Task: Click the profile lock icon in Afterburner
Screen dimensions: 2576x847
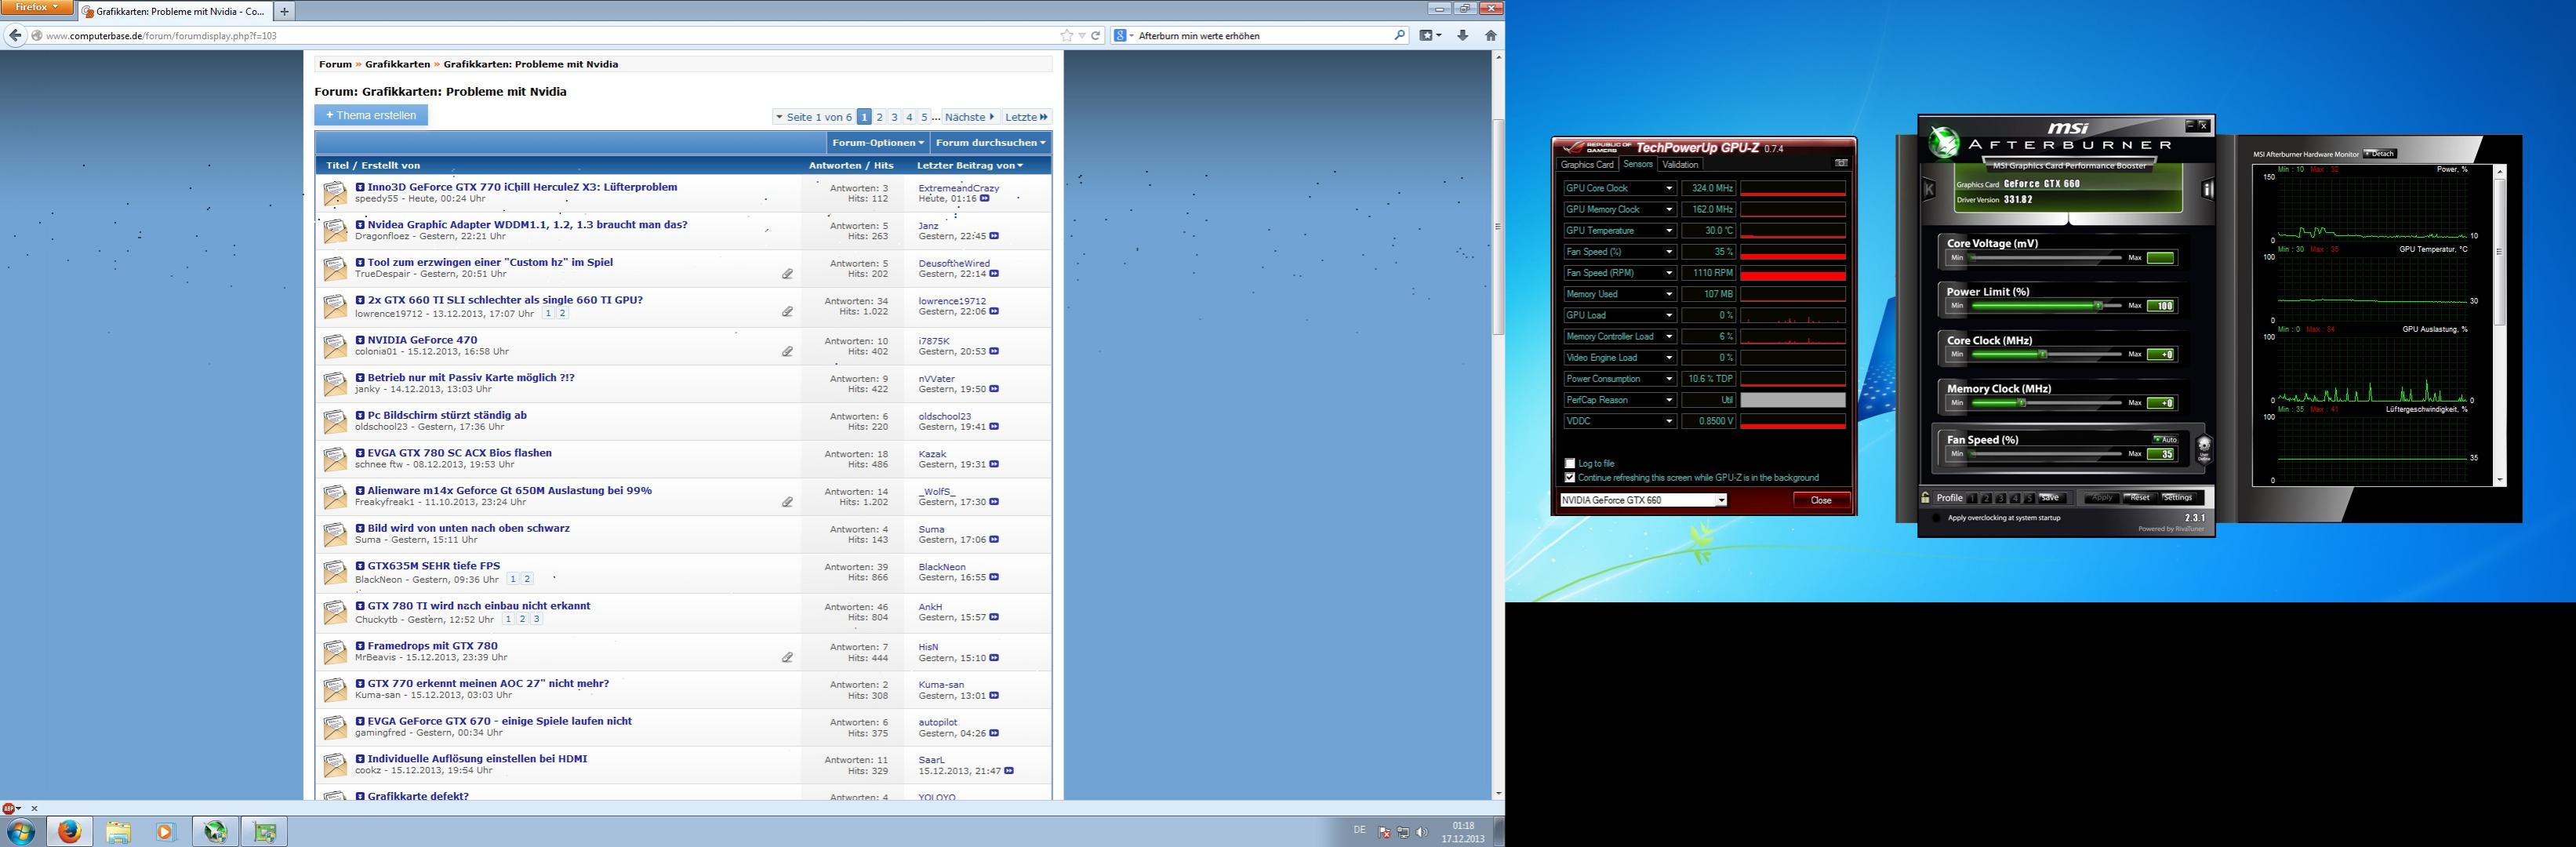Action: point(1925,497)
